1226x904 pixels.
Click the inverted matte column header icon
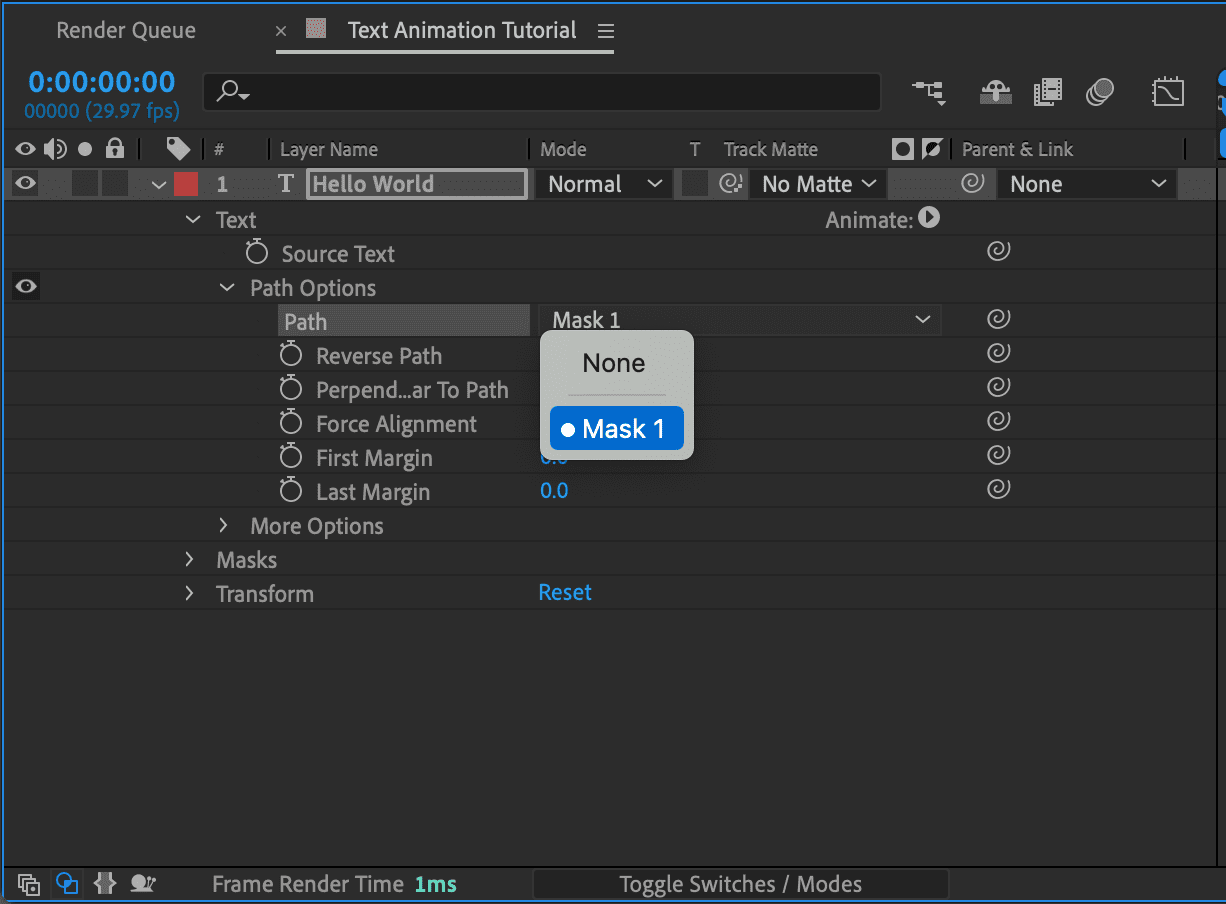932,149
